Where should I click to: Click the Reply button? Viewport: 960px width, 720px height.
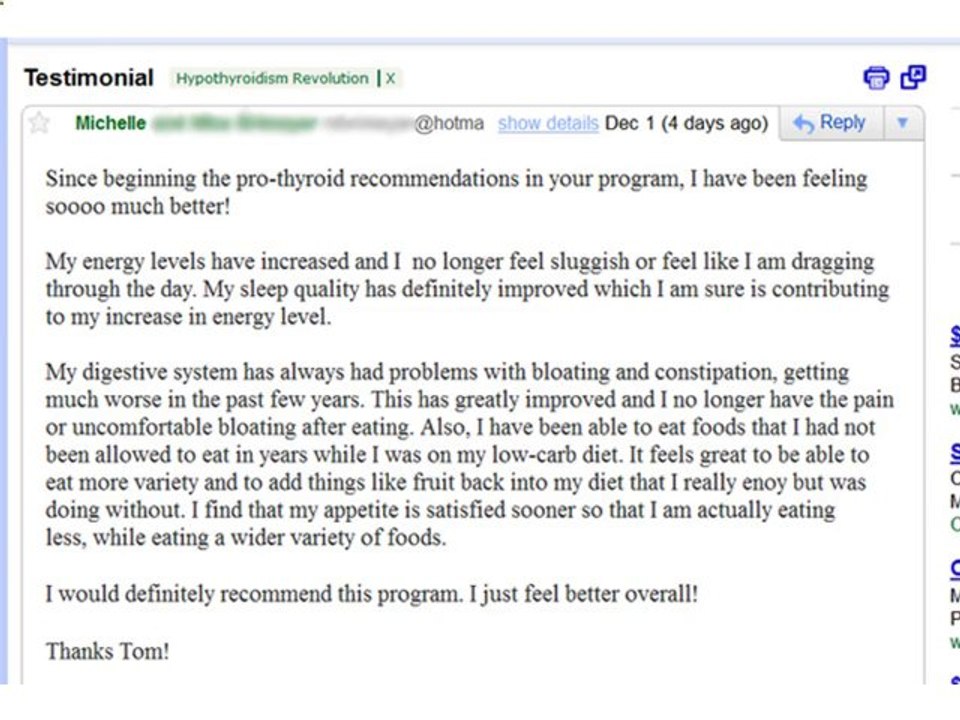click(x=832, y=123)
